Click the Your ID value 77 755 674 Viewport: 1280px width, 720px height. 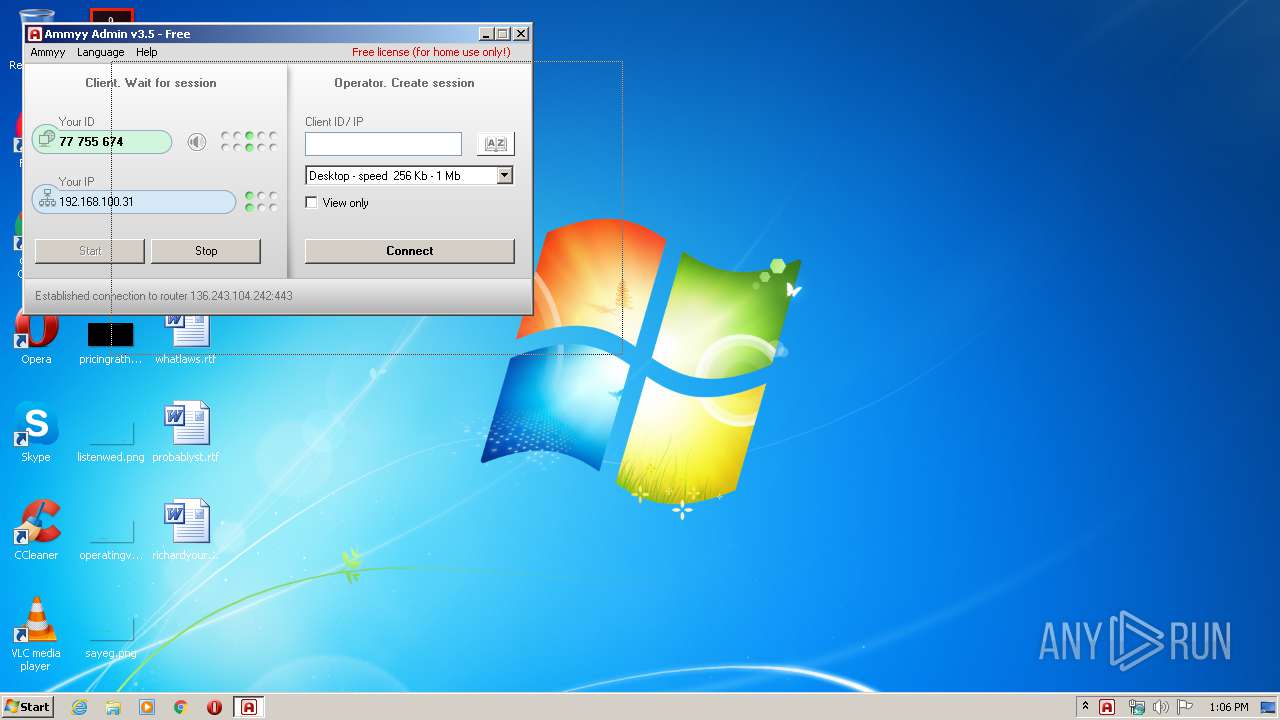pyautogui.click(x=91, y=142)
